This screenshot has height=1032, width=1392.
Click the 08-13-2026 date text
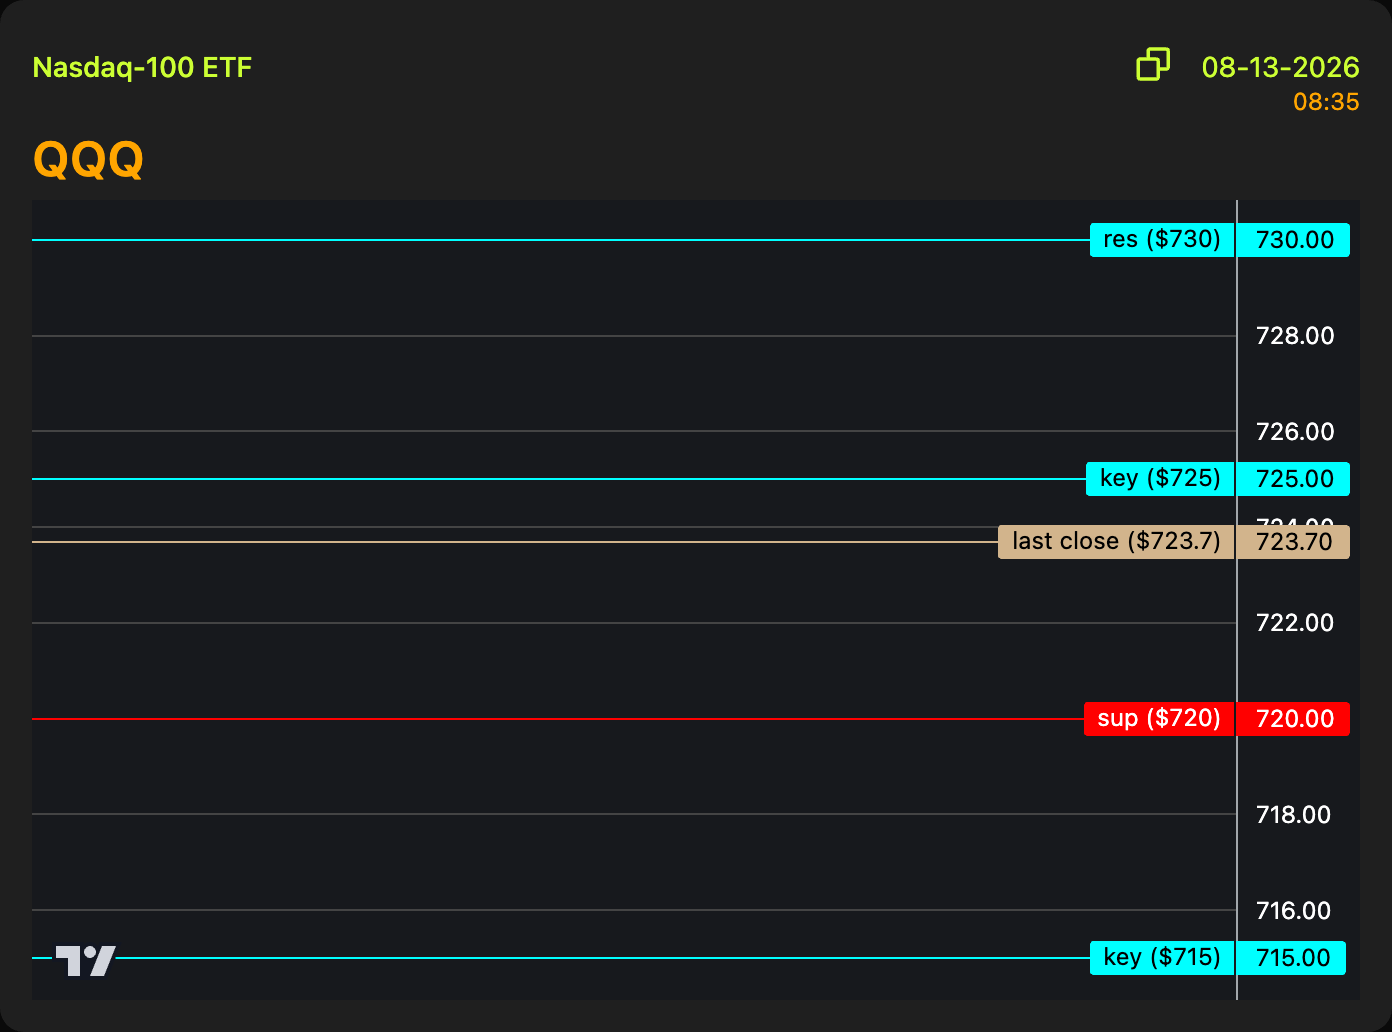point(1280,67)
